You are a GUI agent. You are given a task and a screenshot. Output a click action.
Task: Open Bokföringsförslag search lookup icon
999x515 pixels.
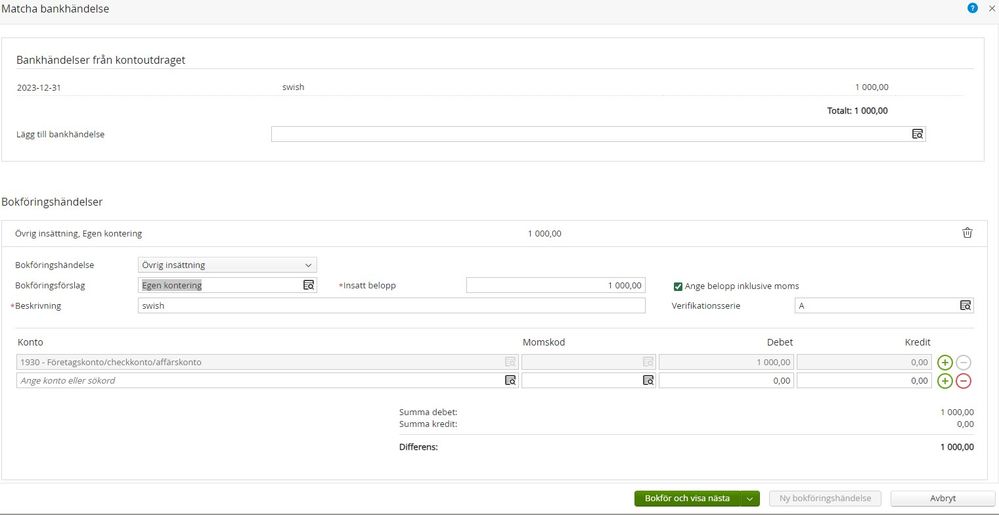308,285
